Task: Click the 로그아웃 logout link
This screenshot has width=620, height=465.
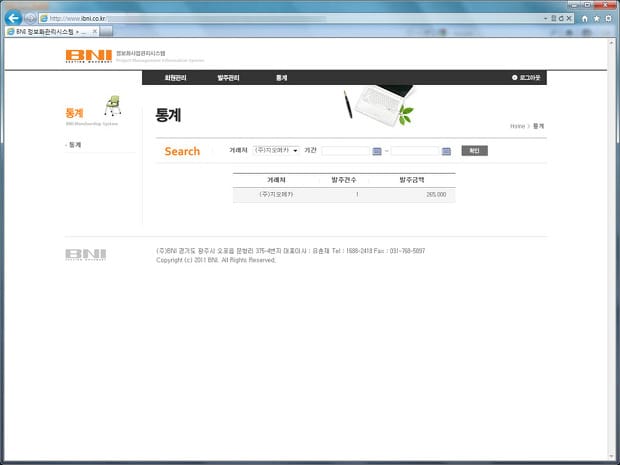Action: [526, 77]
